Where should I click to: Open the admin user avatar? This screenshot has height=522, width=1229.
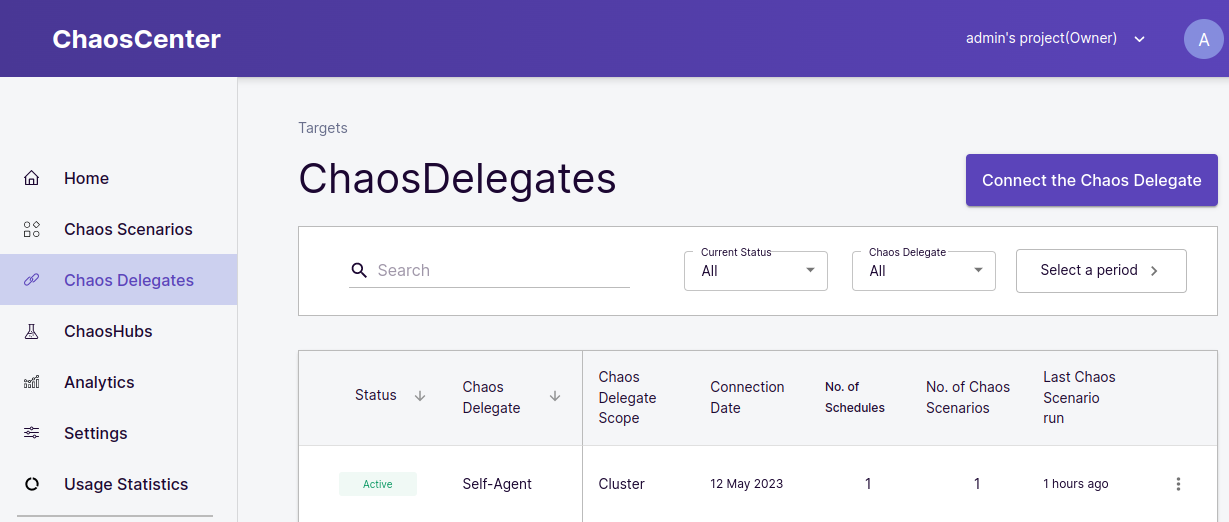pos(1203,39)
